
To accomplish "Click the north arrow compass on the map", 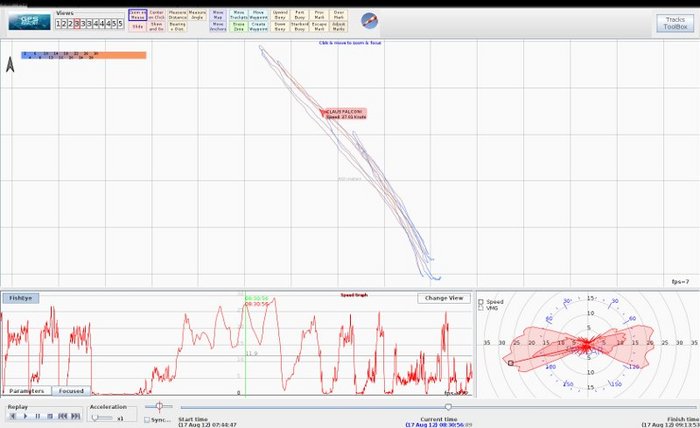I will (10, 65).
